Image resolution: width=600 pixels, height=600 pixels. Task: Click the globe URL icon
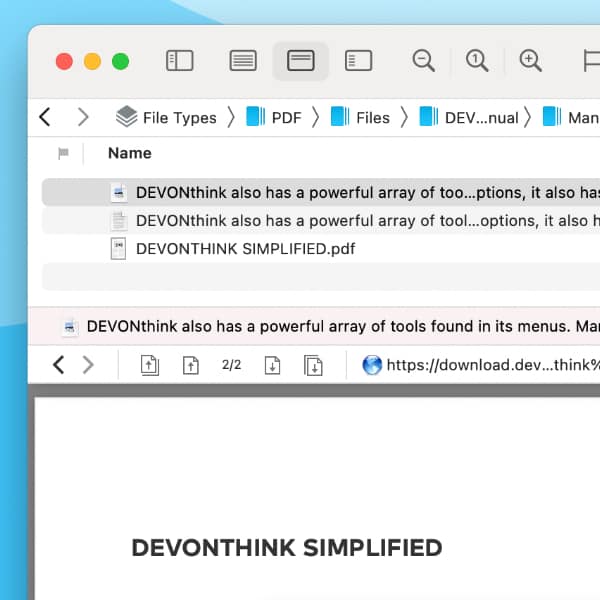(x=372, y=365)
